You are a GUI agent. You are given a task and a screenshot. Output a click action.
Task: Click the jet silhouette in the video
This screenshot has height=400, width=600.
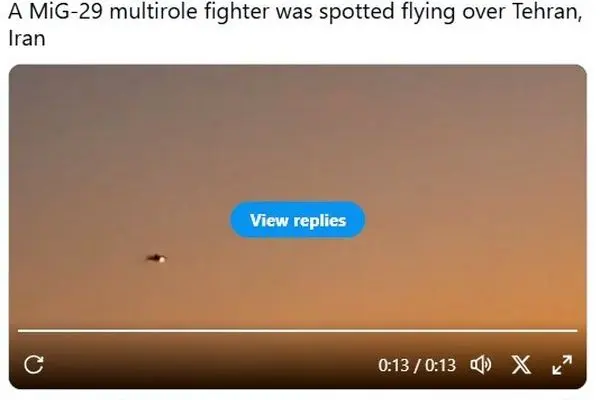coord(155,258)
